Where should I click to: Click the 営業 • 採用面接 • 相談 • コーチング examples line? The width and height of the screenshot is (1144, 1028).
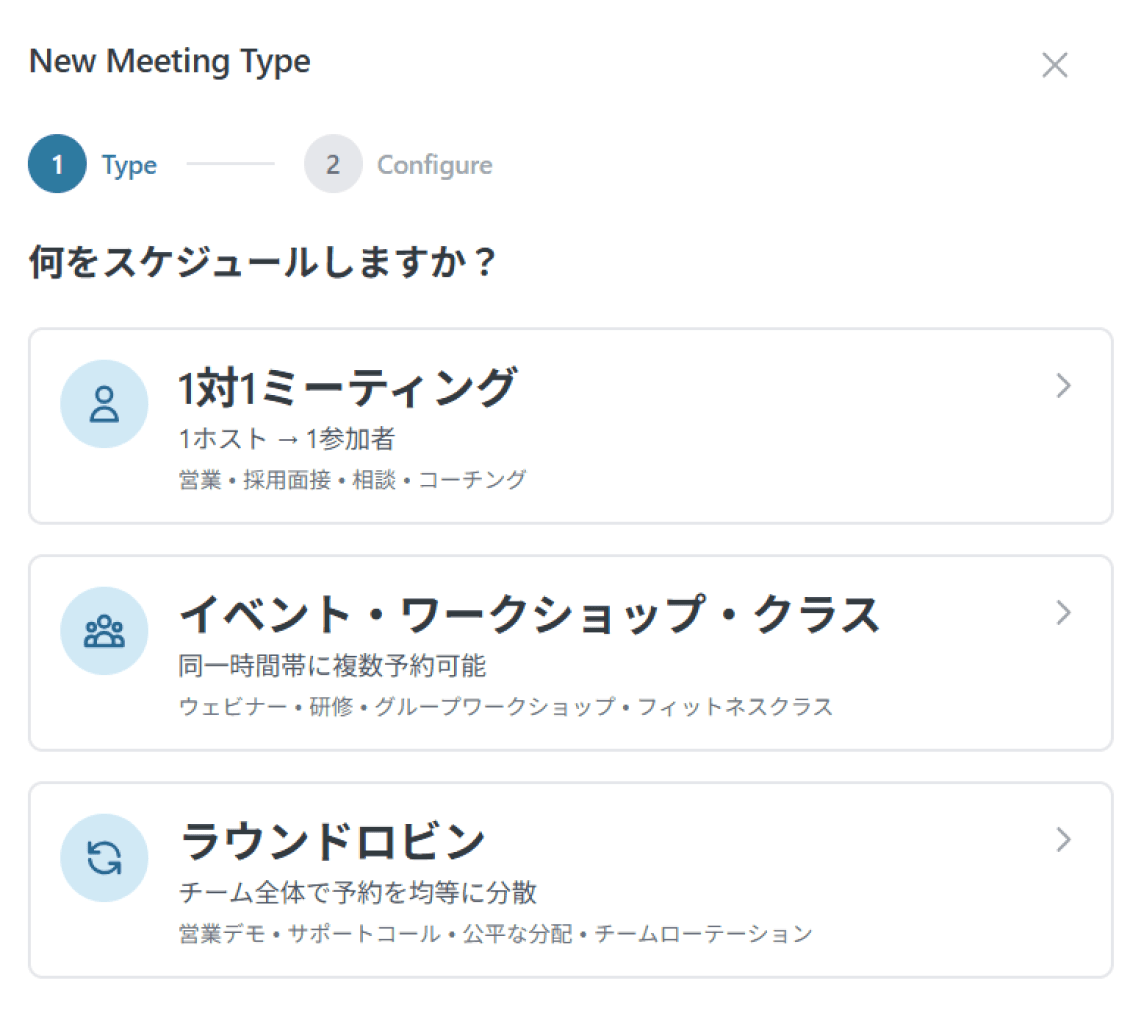tap(352, 480)
